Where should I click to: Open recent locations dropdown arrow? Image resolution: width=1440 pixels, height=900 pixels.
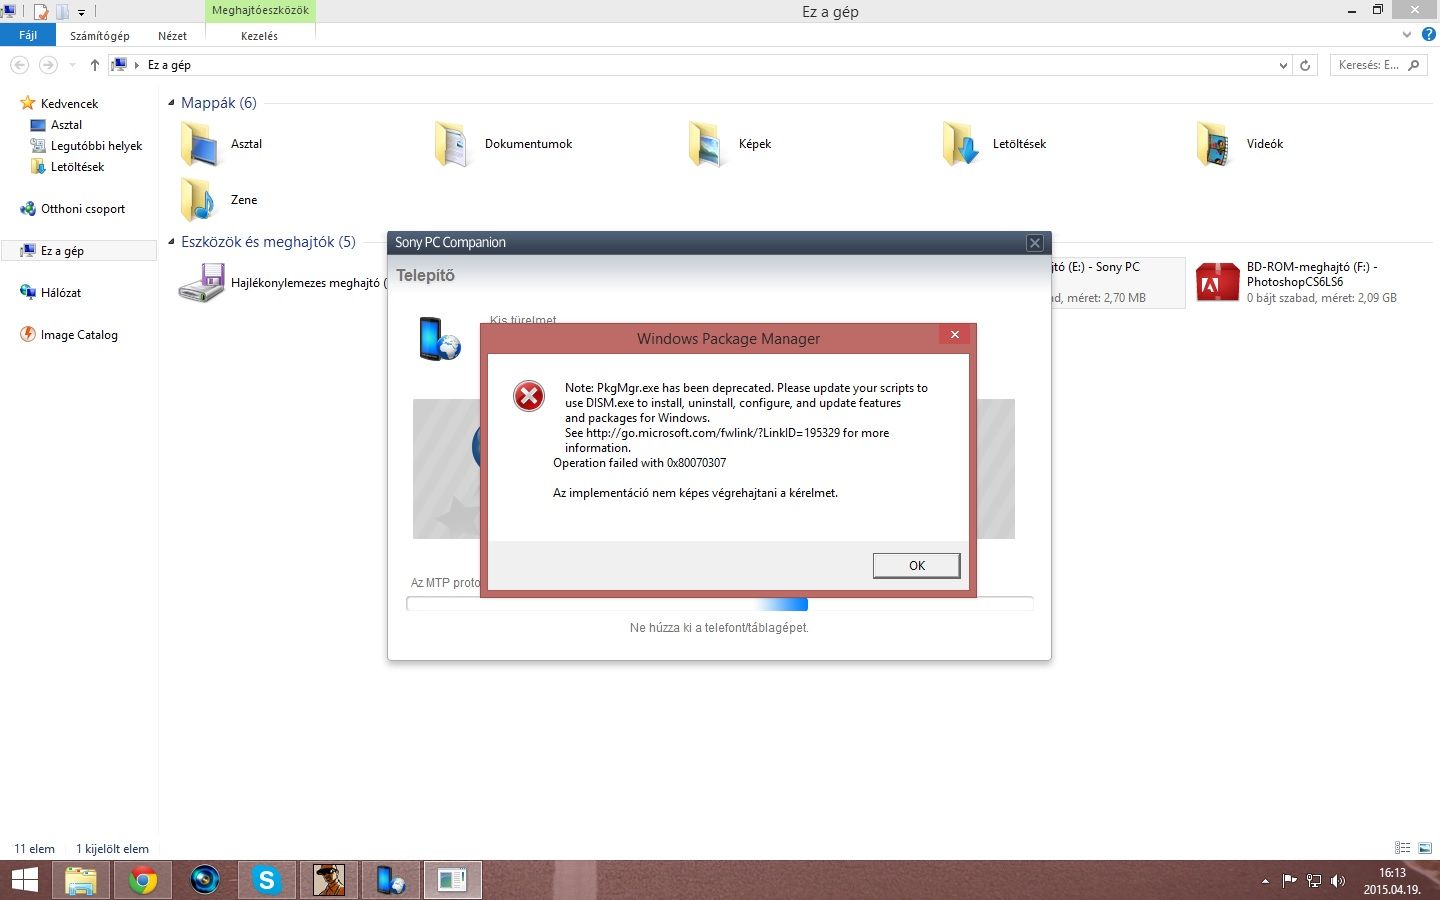72,65
